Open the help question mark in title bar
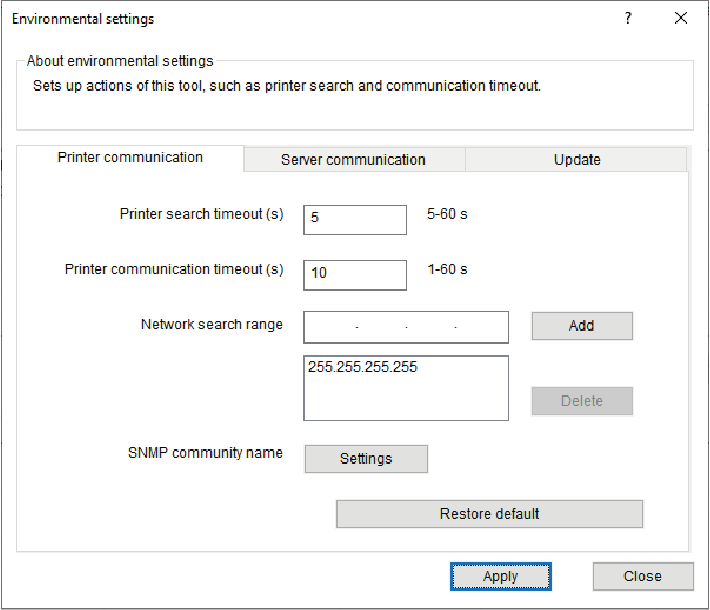The image size is (710, 610). point(628,19)
